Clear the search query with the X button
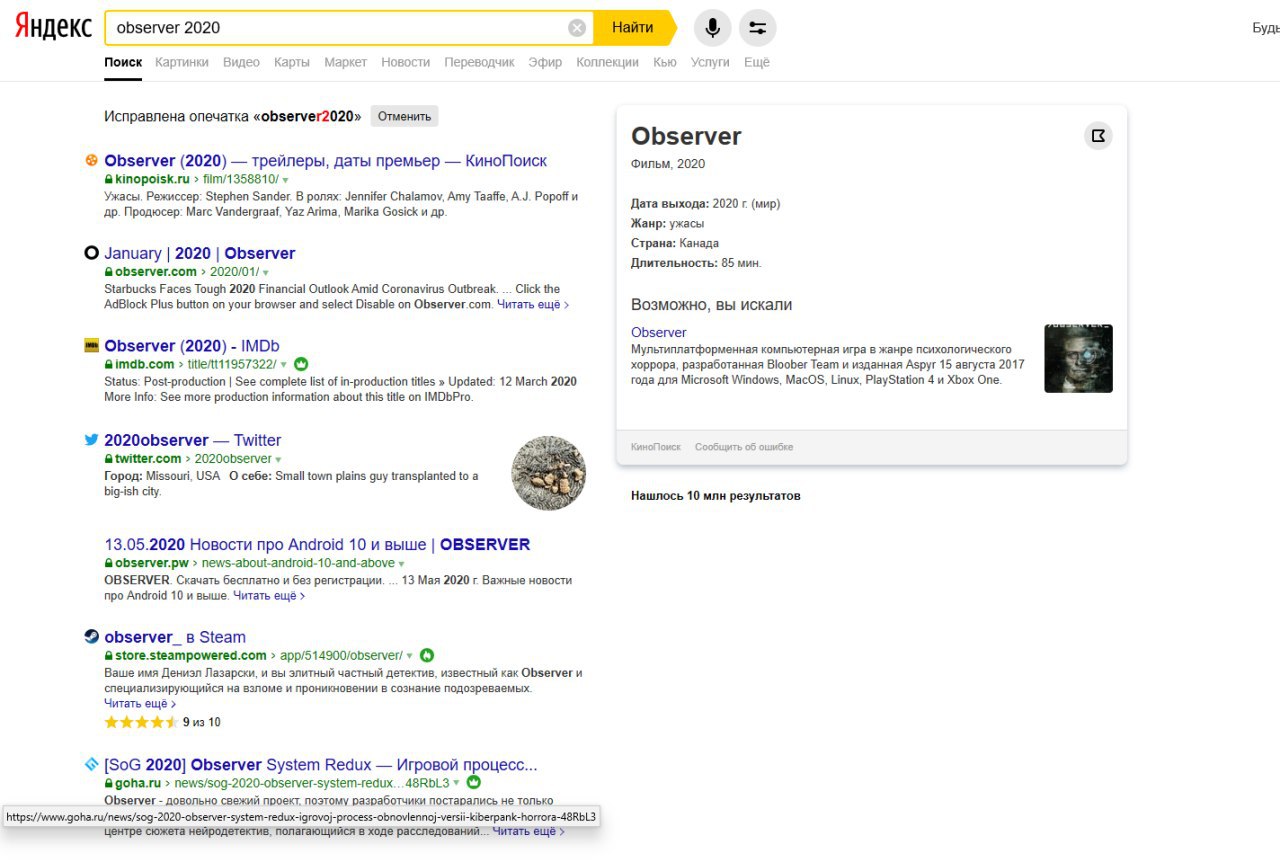Viewport: 1280px width, 862px height. [x=577, y=28]
